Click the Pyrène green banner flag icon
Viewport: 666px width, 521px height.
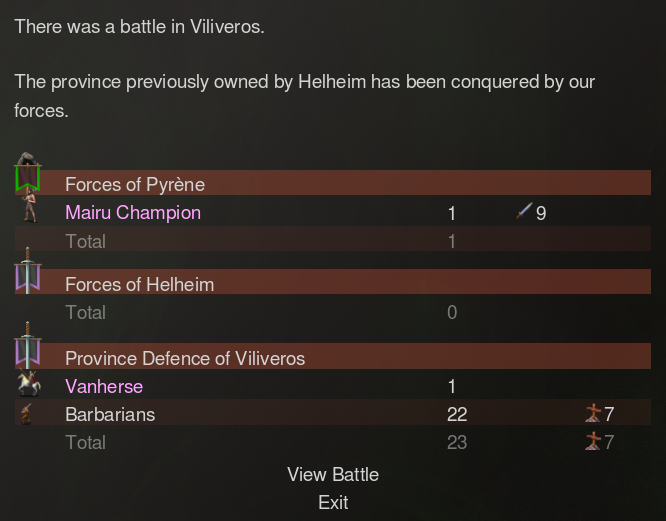28,172
